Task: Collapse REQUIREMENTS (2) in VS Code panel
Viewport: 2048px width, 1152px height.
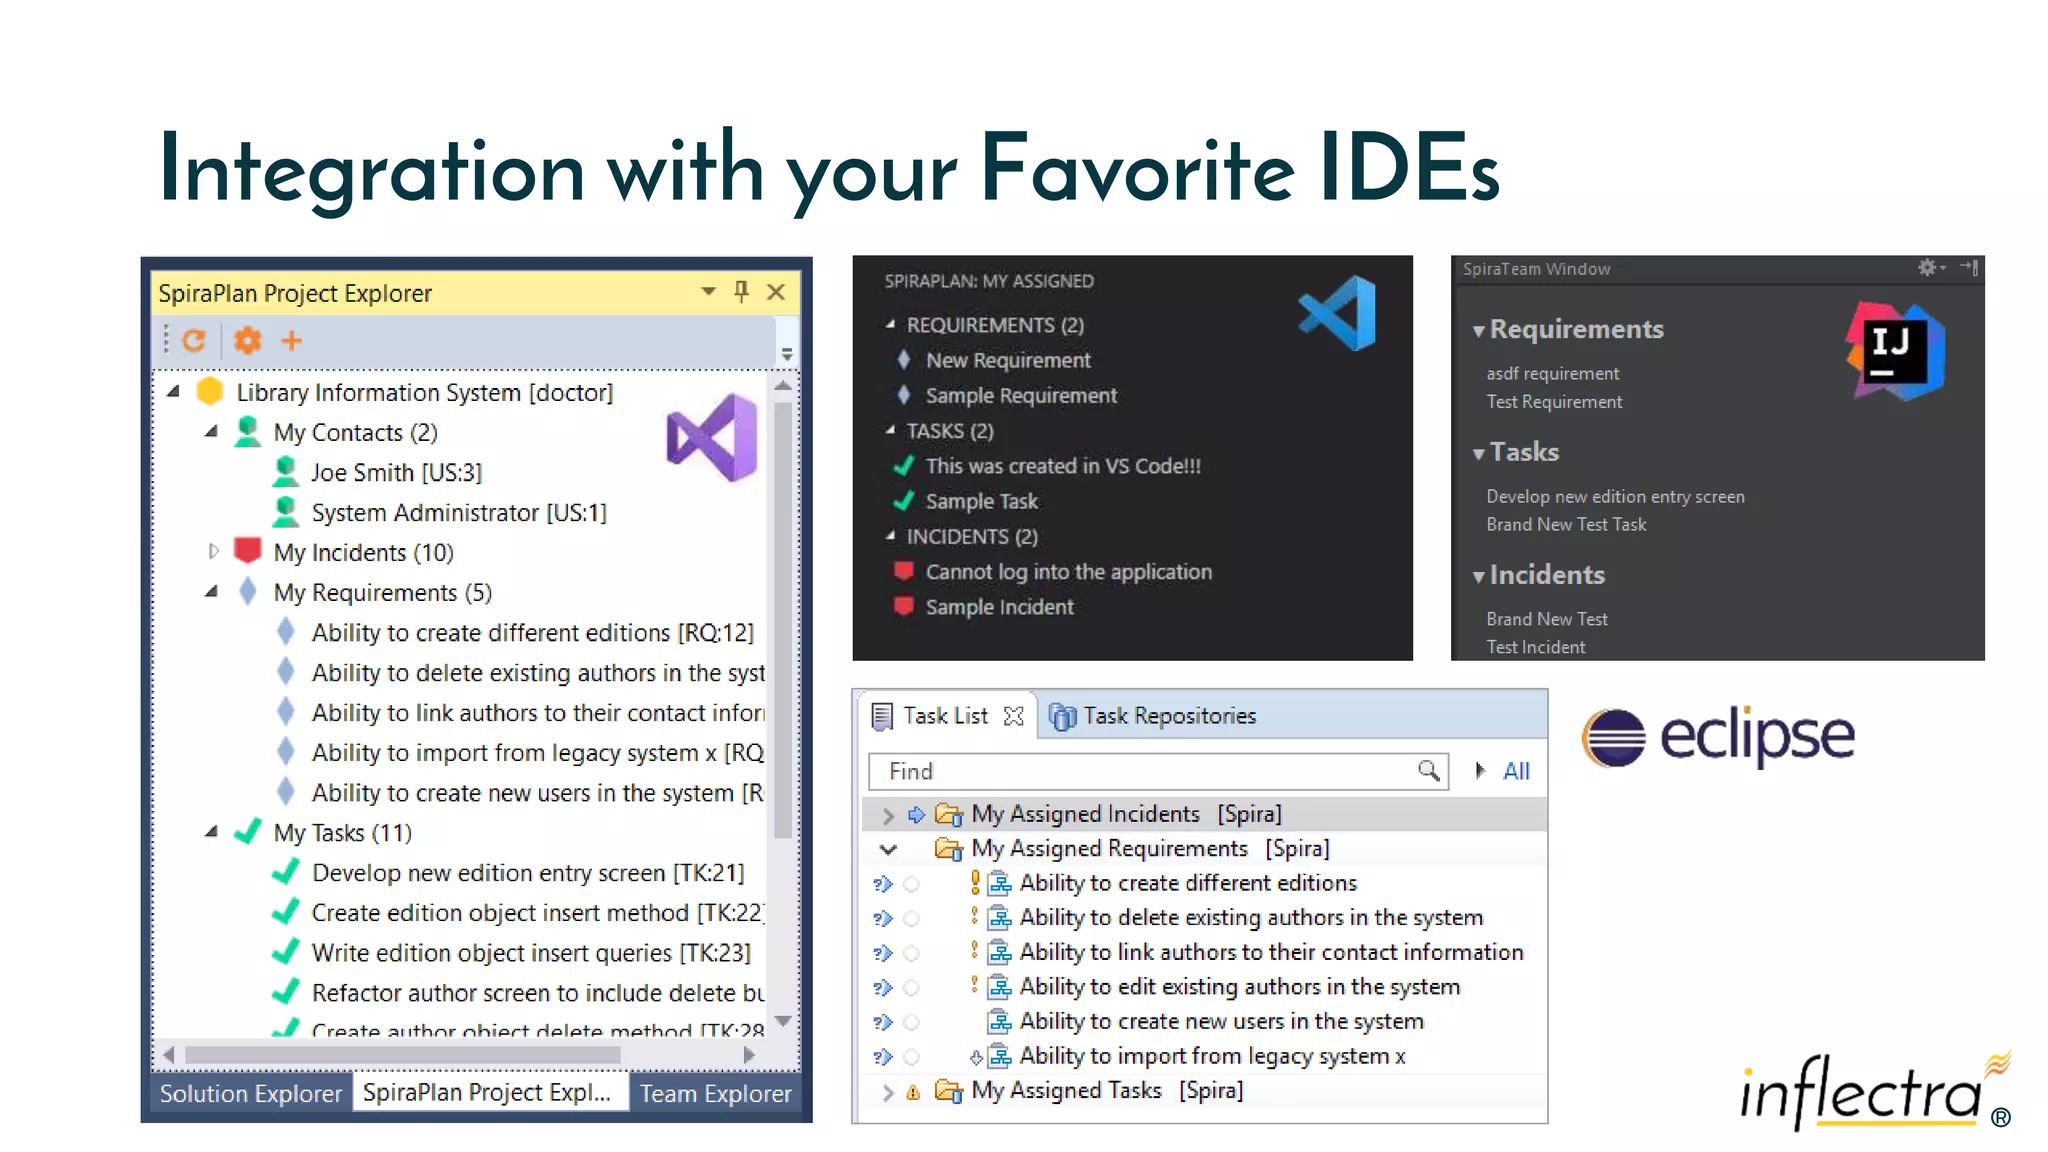Action: coord(890,324)
